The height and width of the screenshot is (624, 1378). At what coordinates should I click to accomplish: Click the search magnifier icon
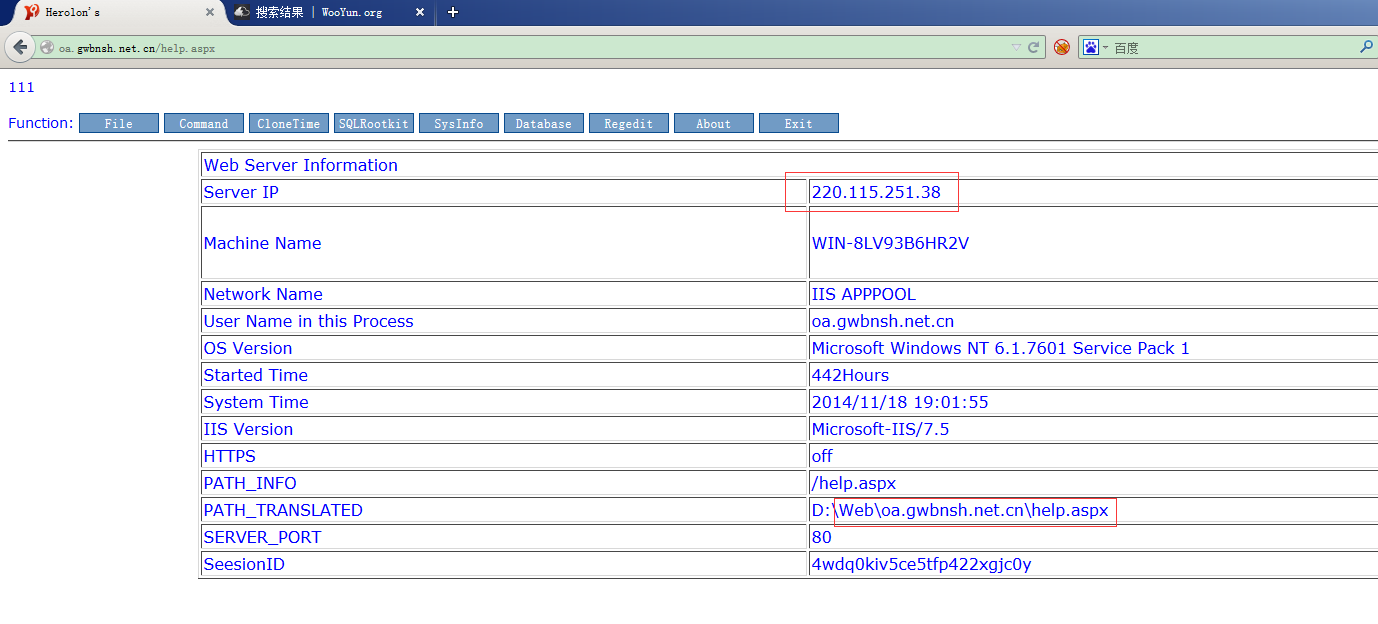pos(1366,47)
